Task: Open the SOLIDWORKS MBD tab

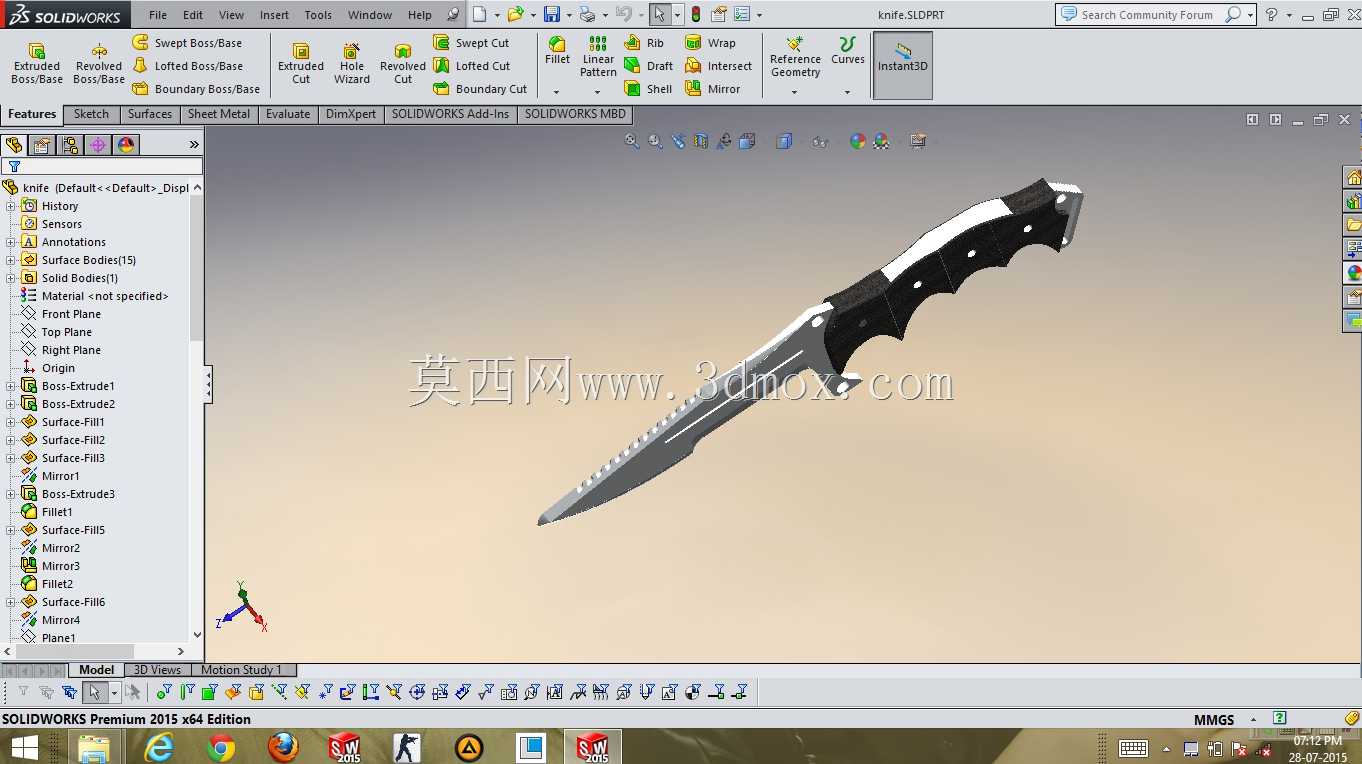Action: (x=575, y=114)
